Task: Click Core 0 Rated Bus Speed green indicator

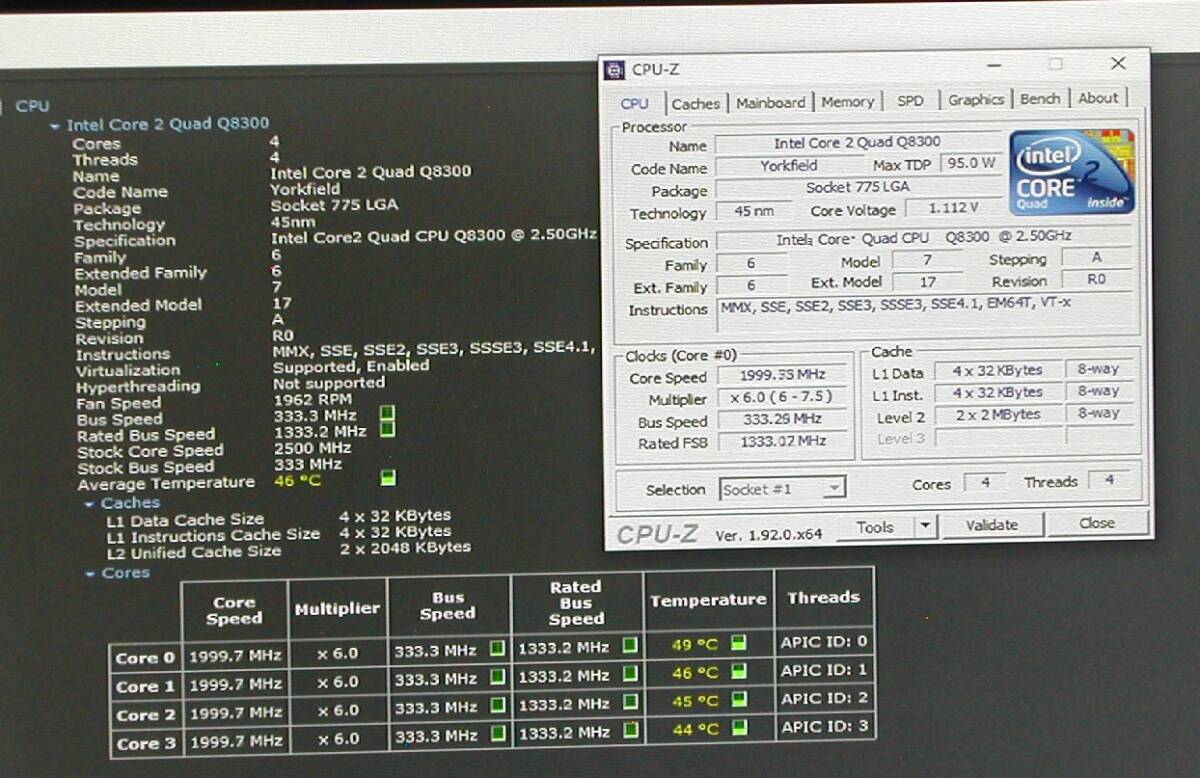Action: point(630,646)
